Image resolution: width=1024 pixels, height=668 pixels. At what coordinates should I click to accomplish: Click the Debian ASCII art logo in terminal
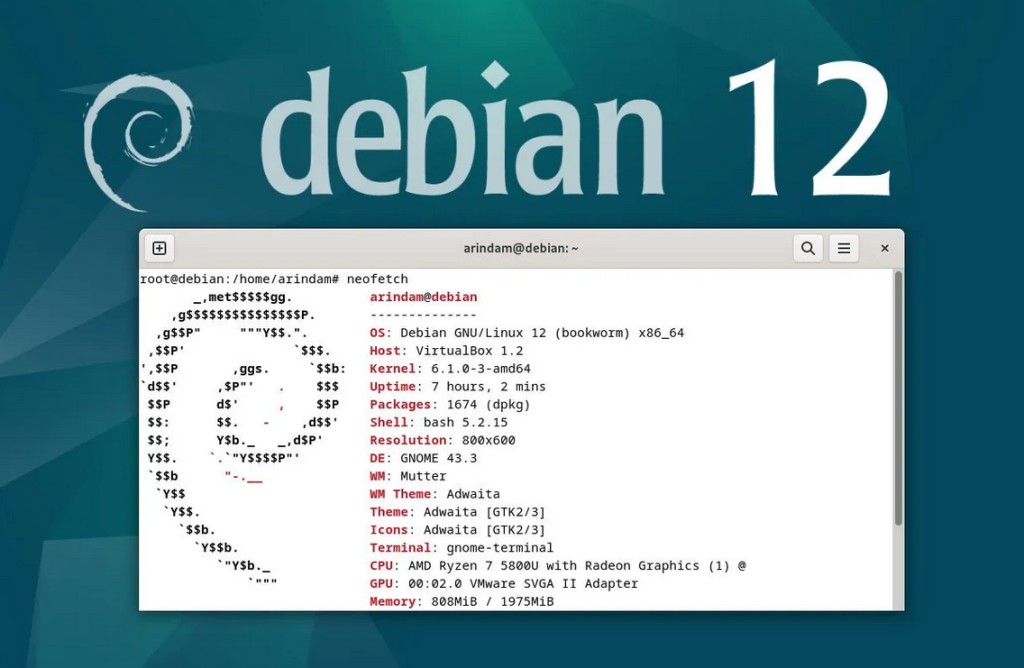coord(243,440)
